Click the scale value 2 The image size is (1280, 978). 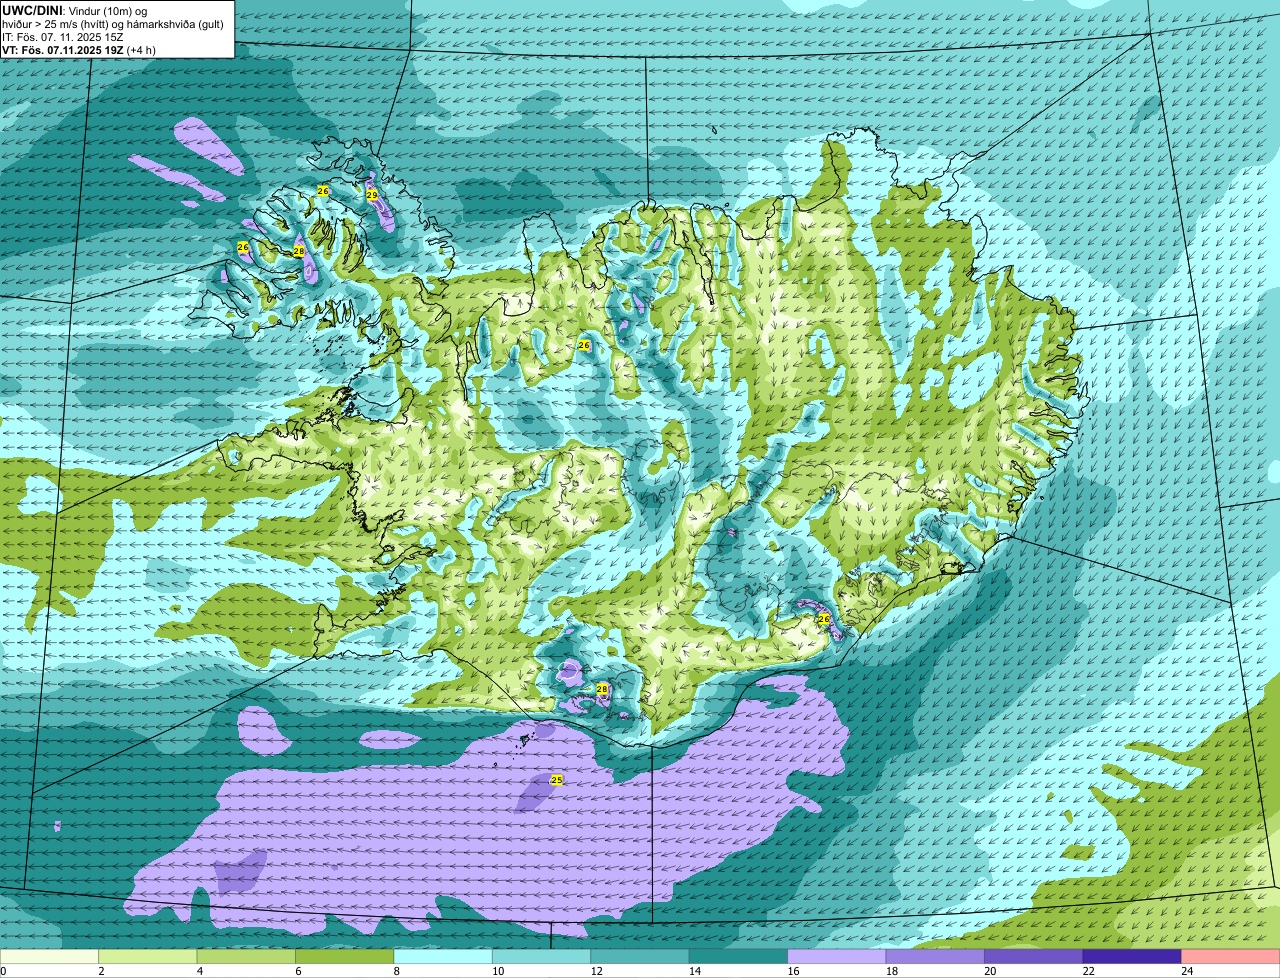coord(101,971)
